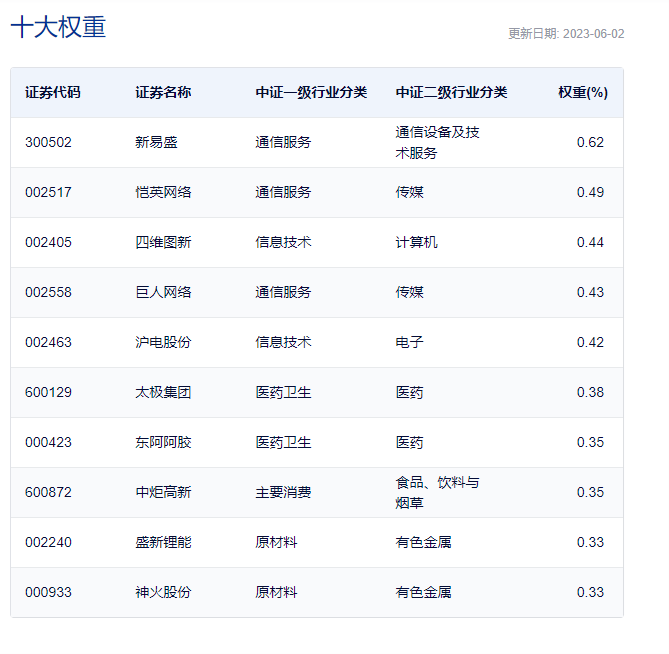Select stock name 巨人网络
This screenshot has width=669, height=654.
point(163,292)
